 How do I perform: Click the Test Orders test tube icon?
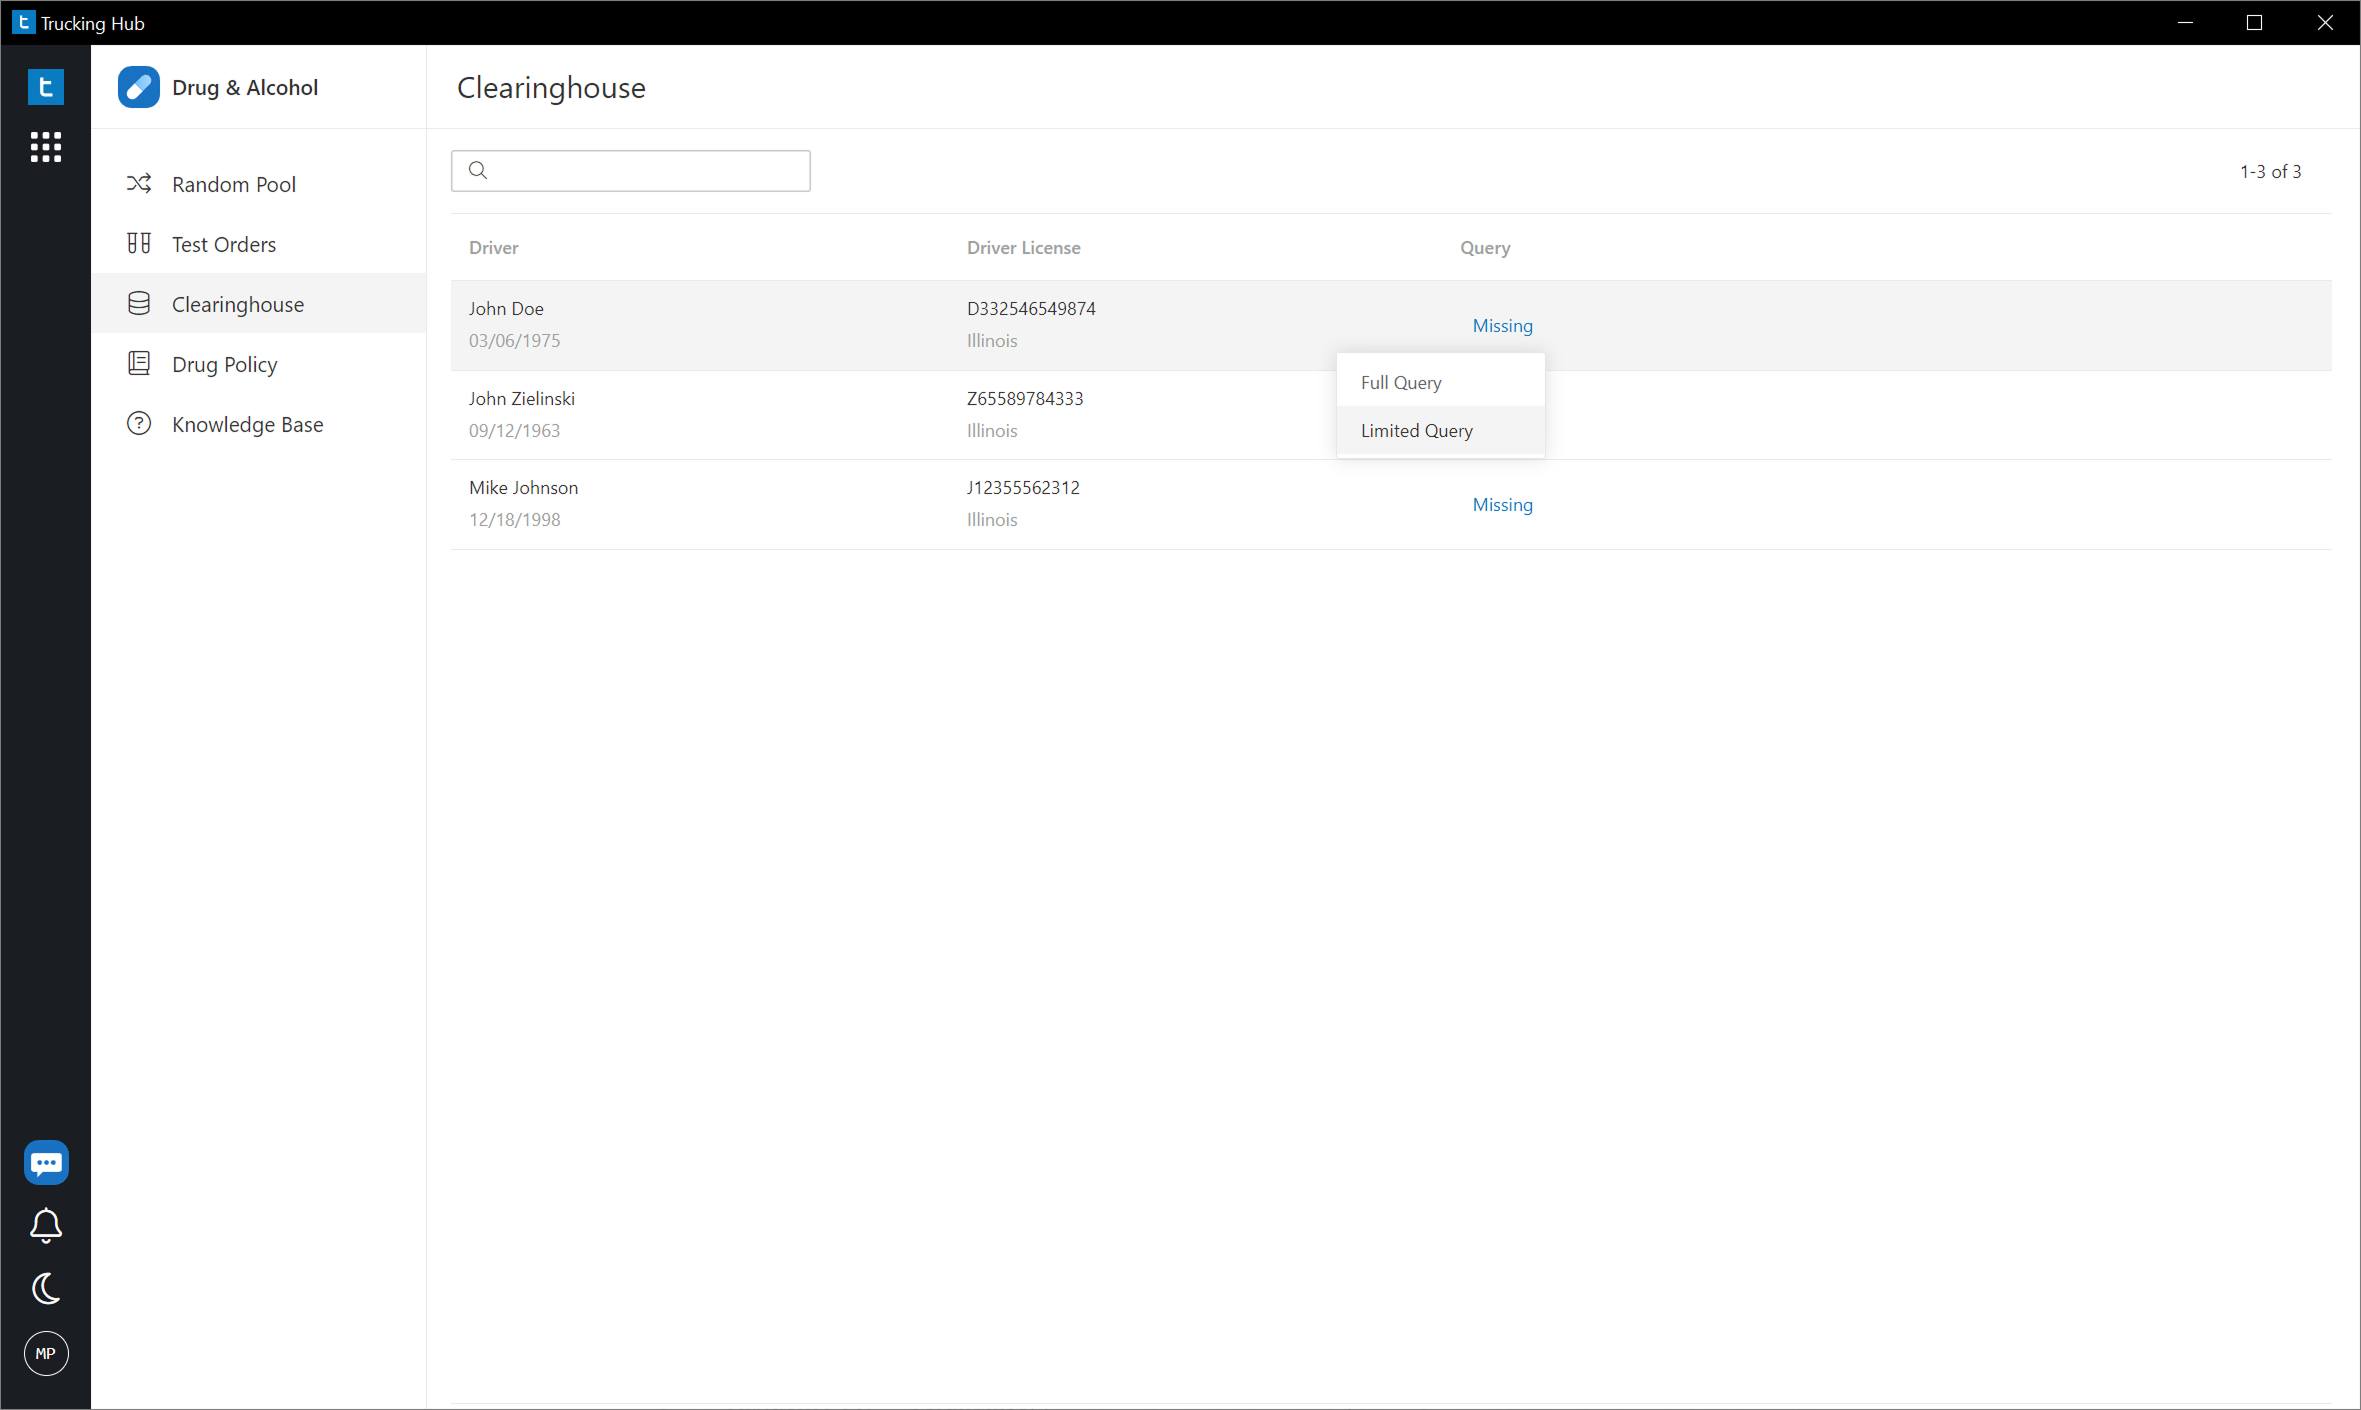click(139, 243)
